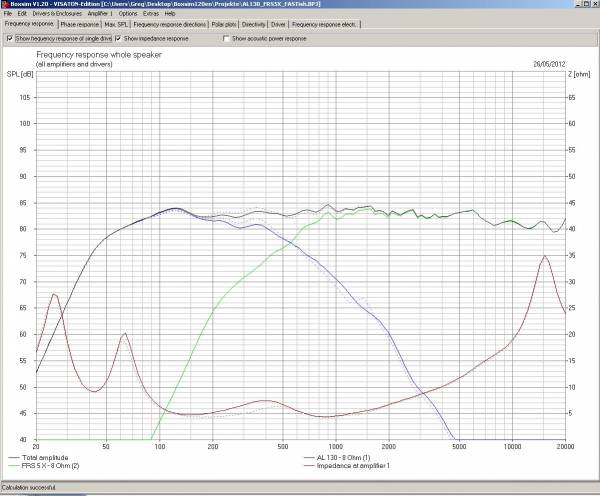Switch to Frequency response directions tab
Viewport: 600px width, 496px height.
pos(170,24)
